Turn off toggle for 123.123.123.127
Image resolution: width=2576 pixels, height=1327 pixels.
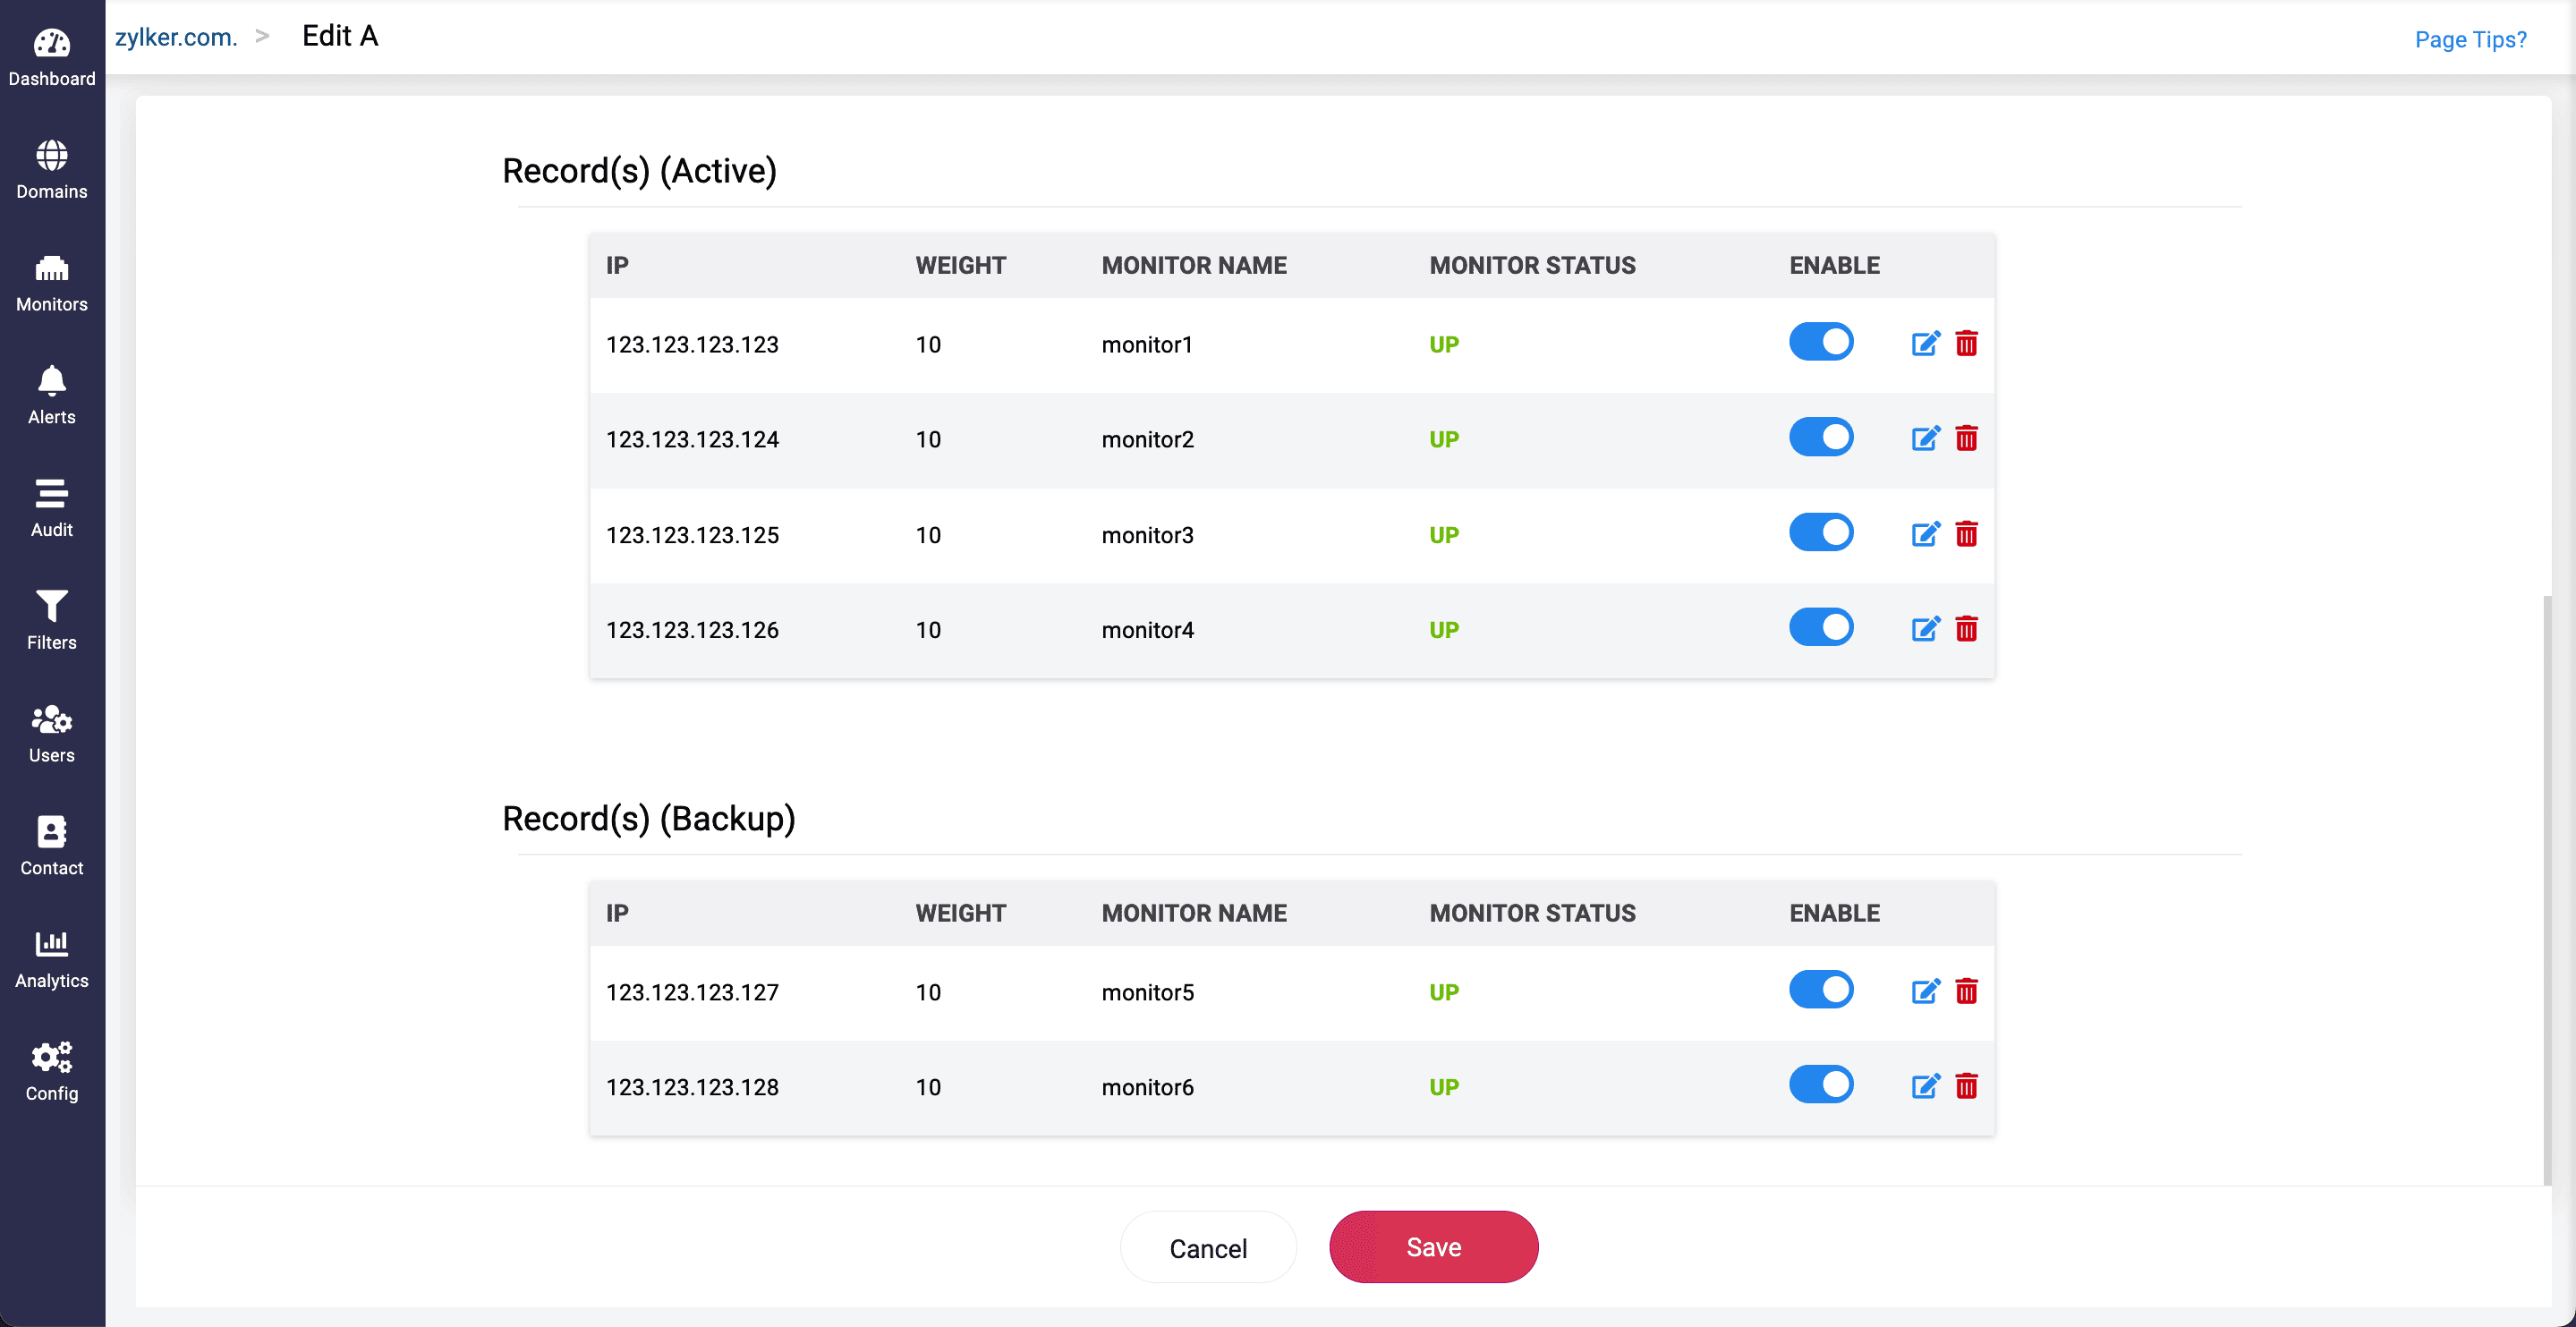pyautogui.click(x=1821, y=990)
